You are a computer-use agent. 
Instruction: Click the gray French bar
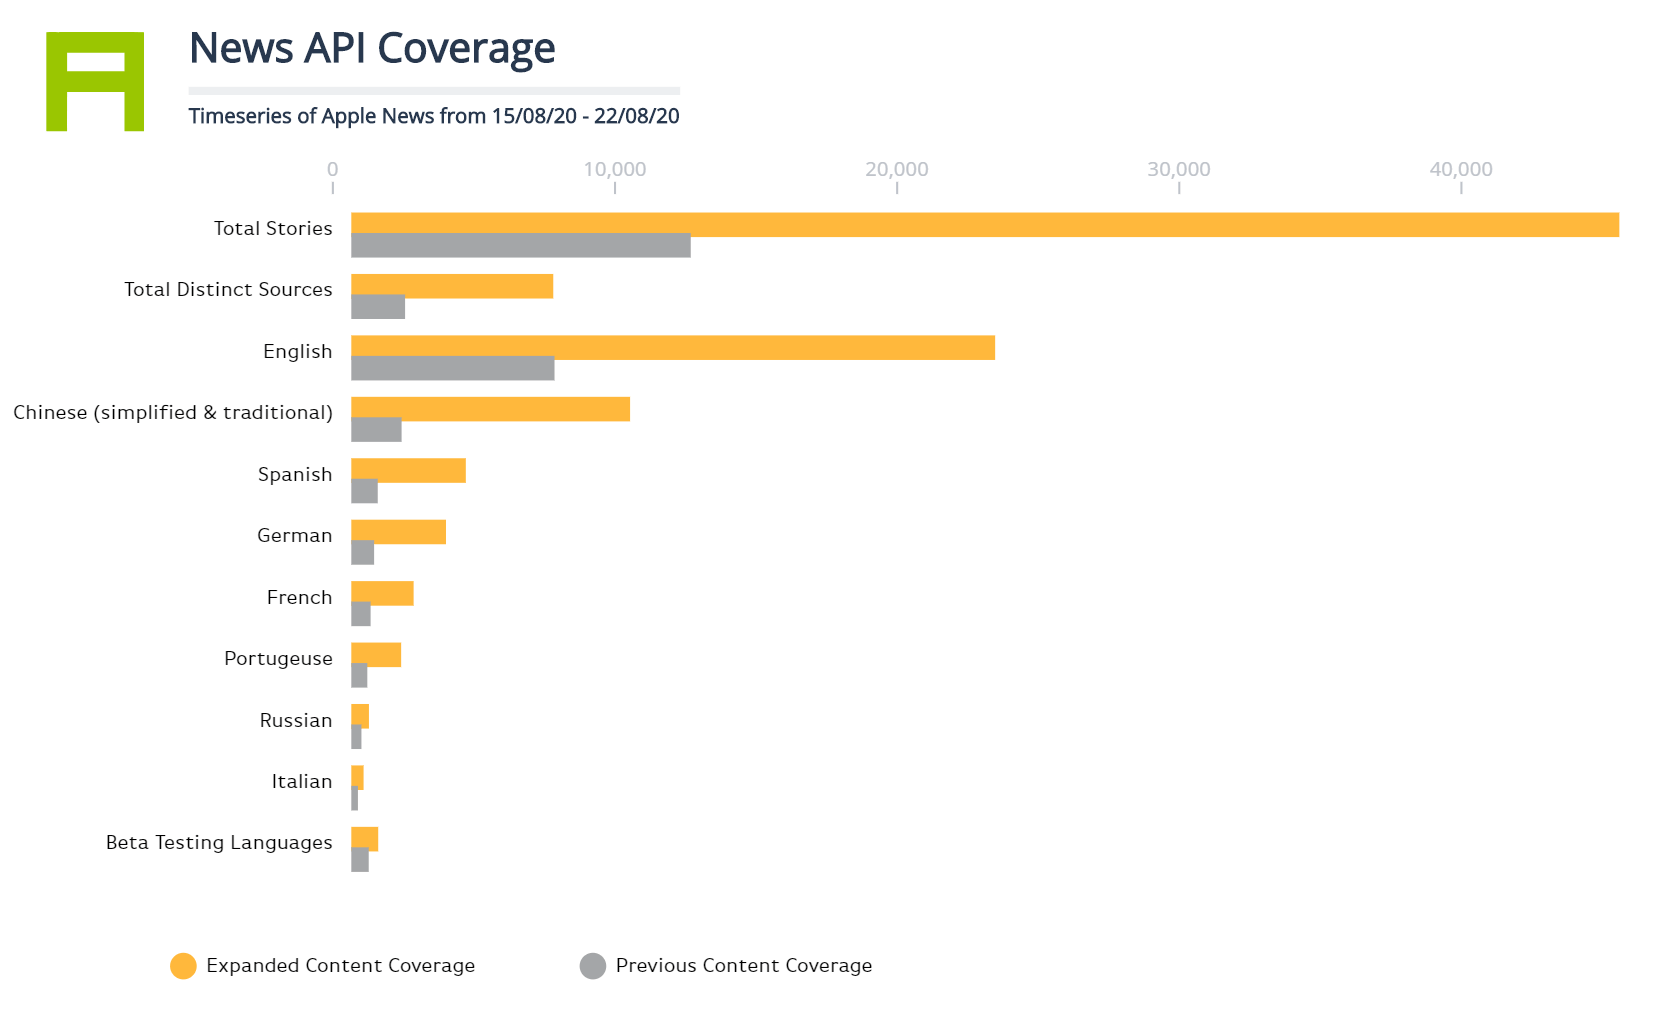tap(361, 614)
